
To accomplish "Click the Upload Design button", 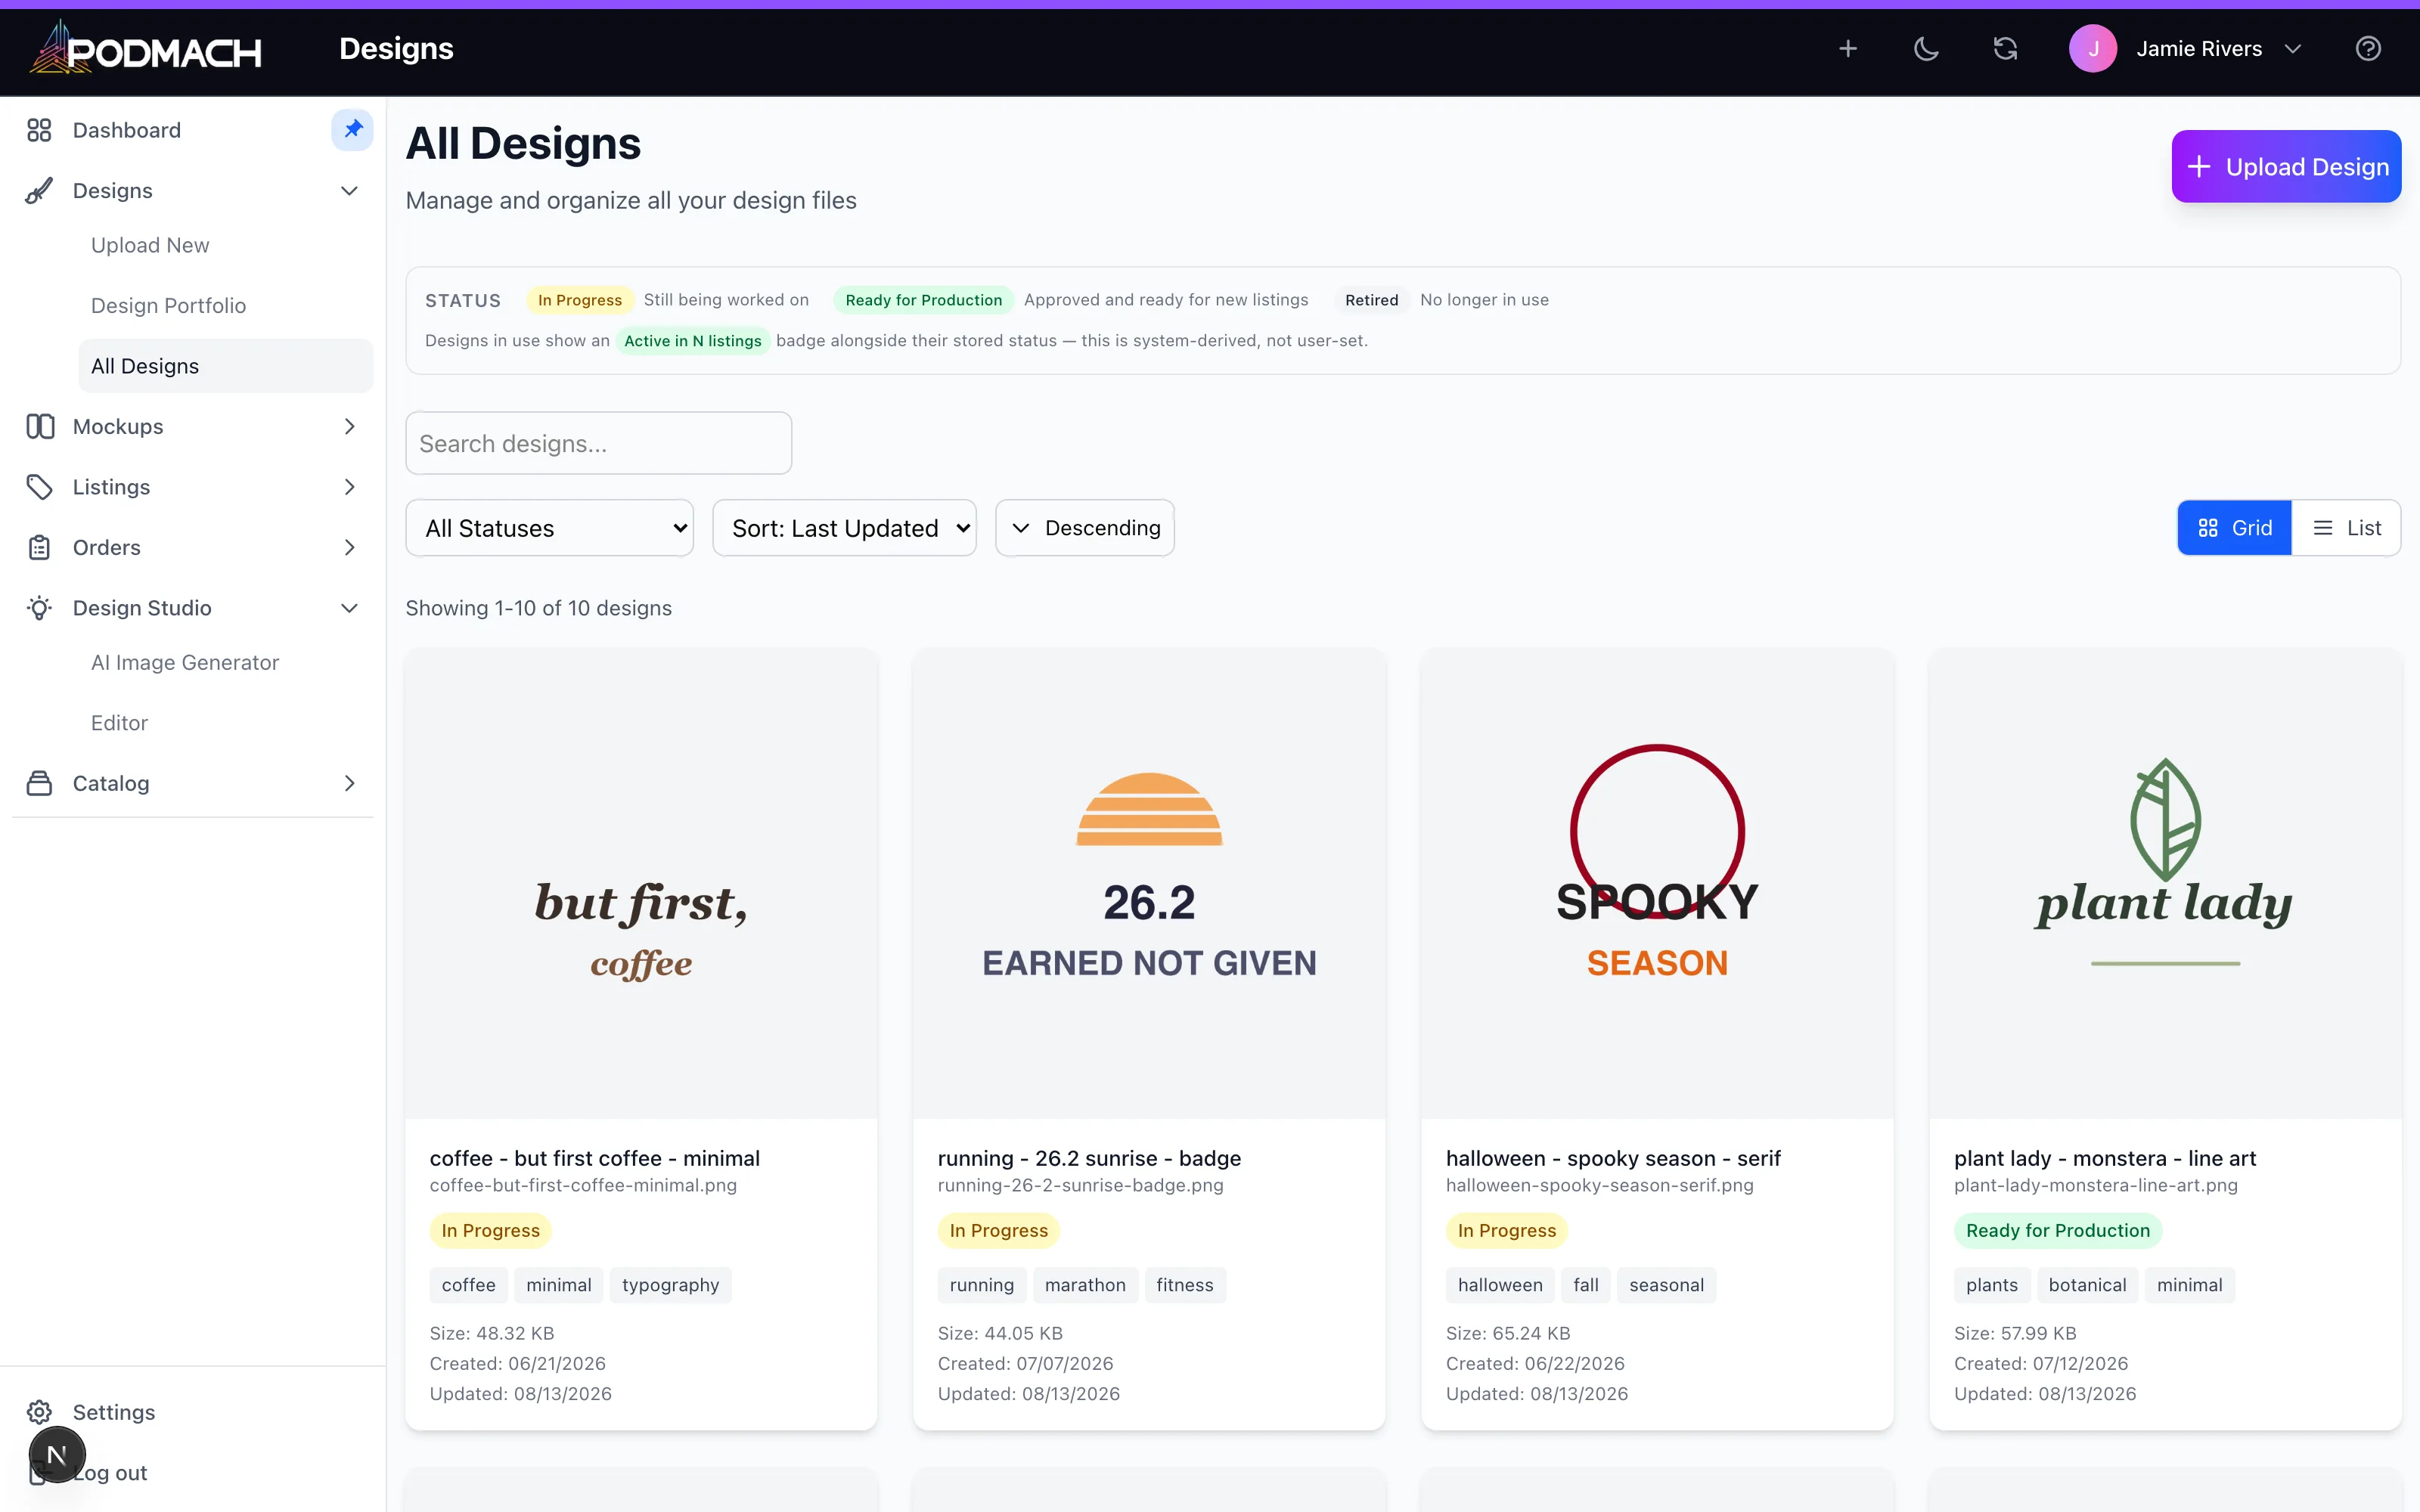I will [x=2286, y=166].
